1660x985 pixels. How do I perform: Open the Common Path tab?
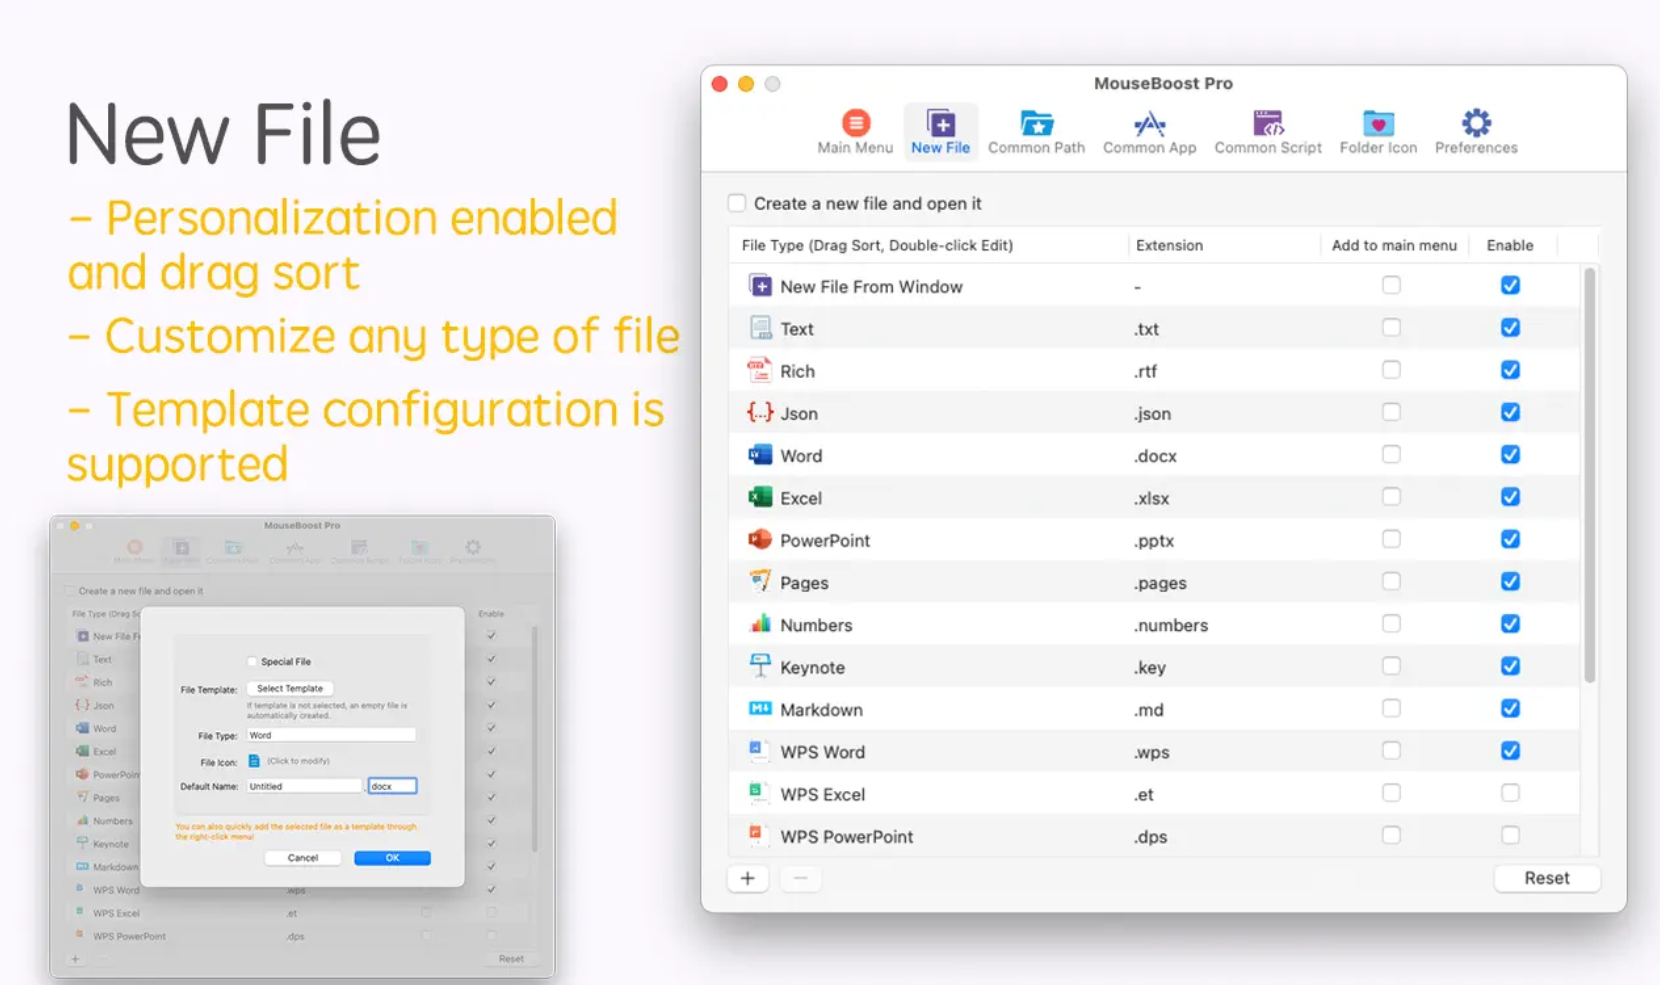[1036, 132]
